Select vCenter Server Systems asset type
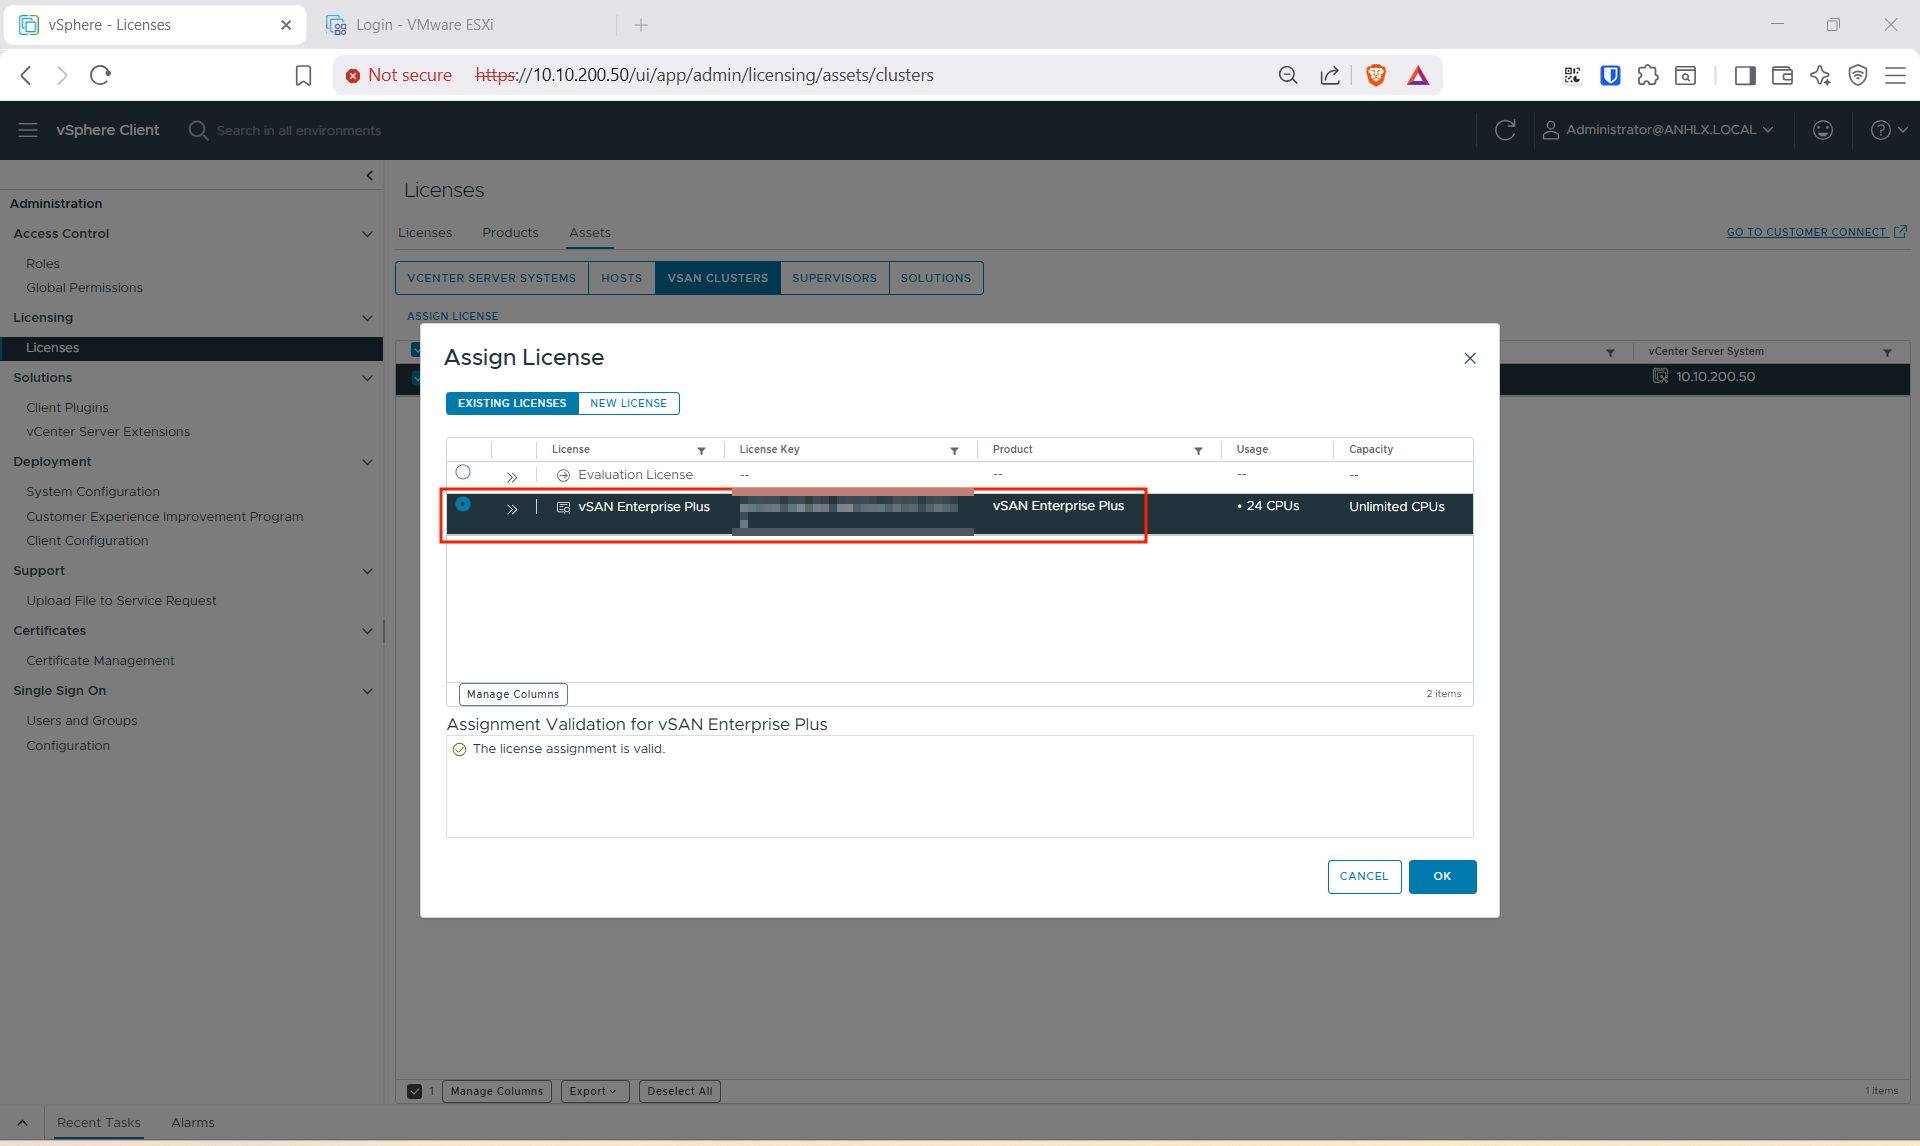1920x1146 pixels. click(492, 278)
